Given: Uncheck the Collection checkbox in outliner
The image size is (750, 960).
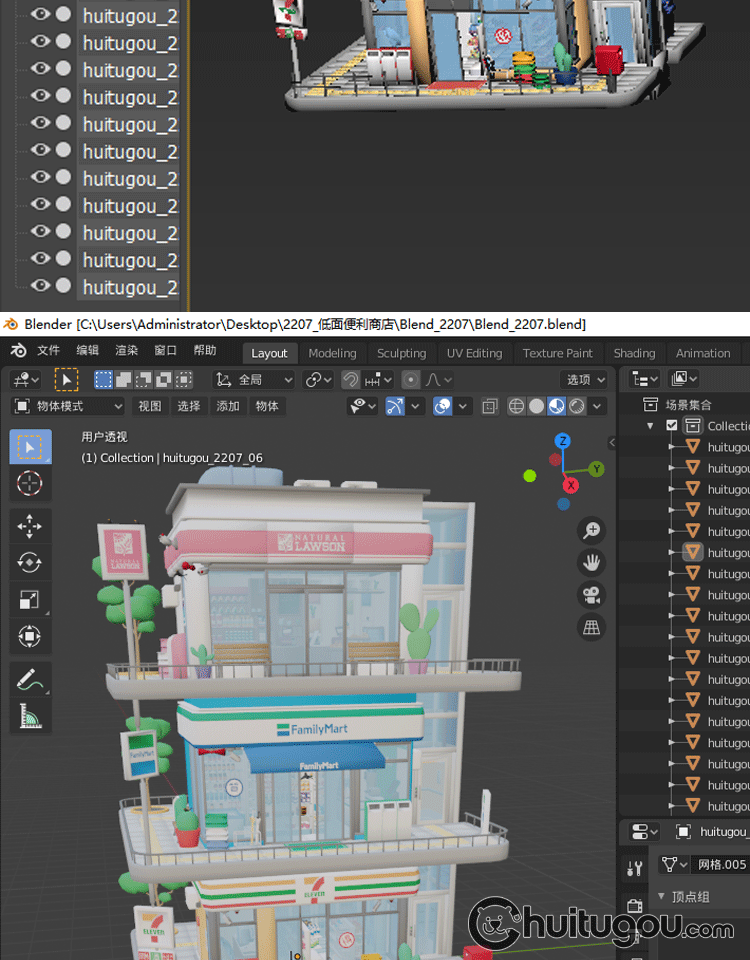Looking at the screenshot, I should click(672, 426).
